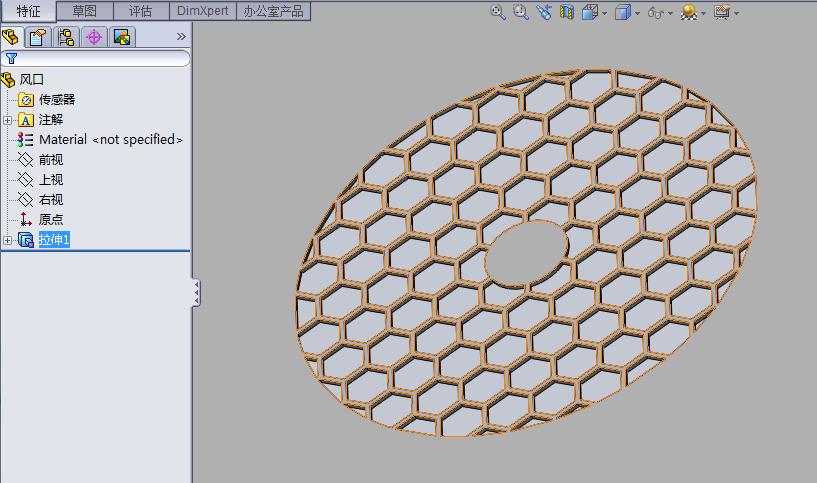Switch to the DimXpert tab
The width and height of the screenshot is (817, 483).
click(x=203, y=11)
